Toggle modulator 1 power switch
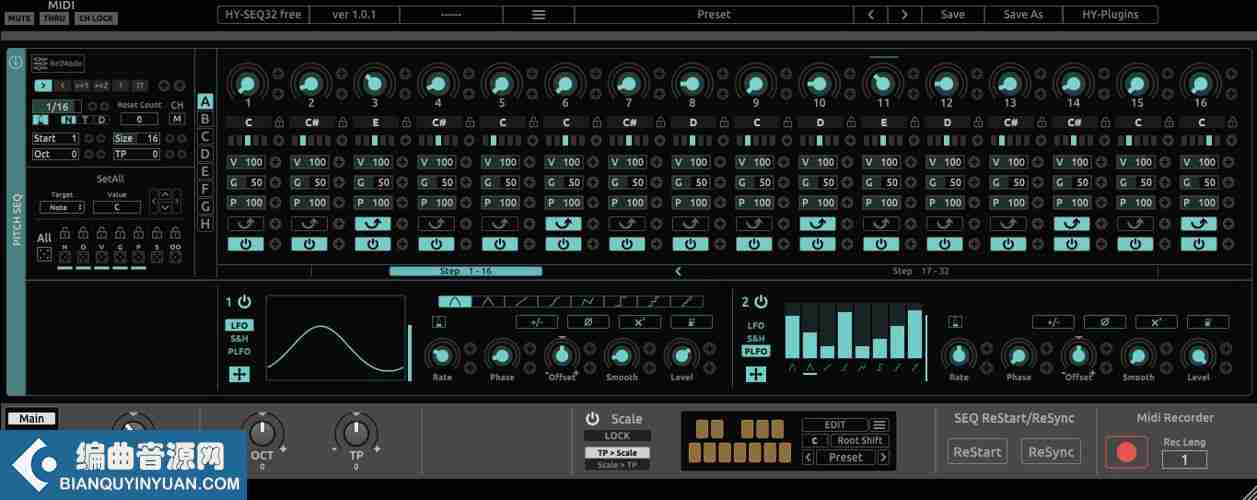Image resolution: width=1257 pixels, height=500 pixels. [244, 301]
